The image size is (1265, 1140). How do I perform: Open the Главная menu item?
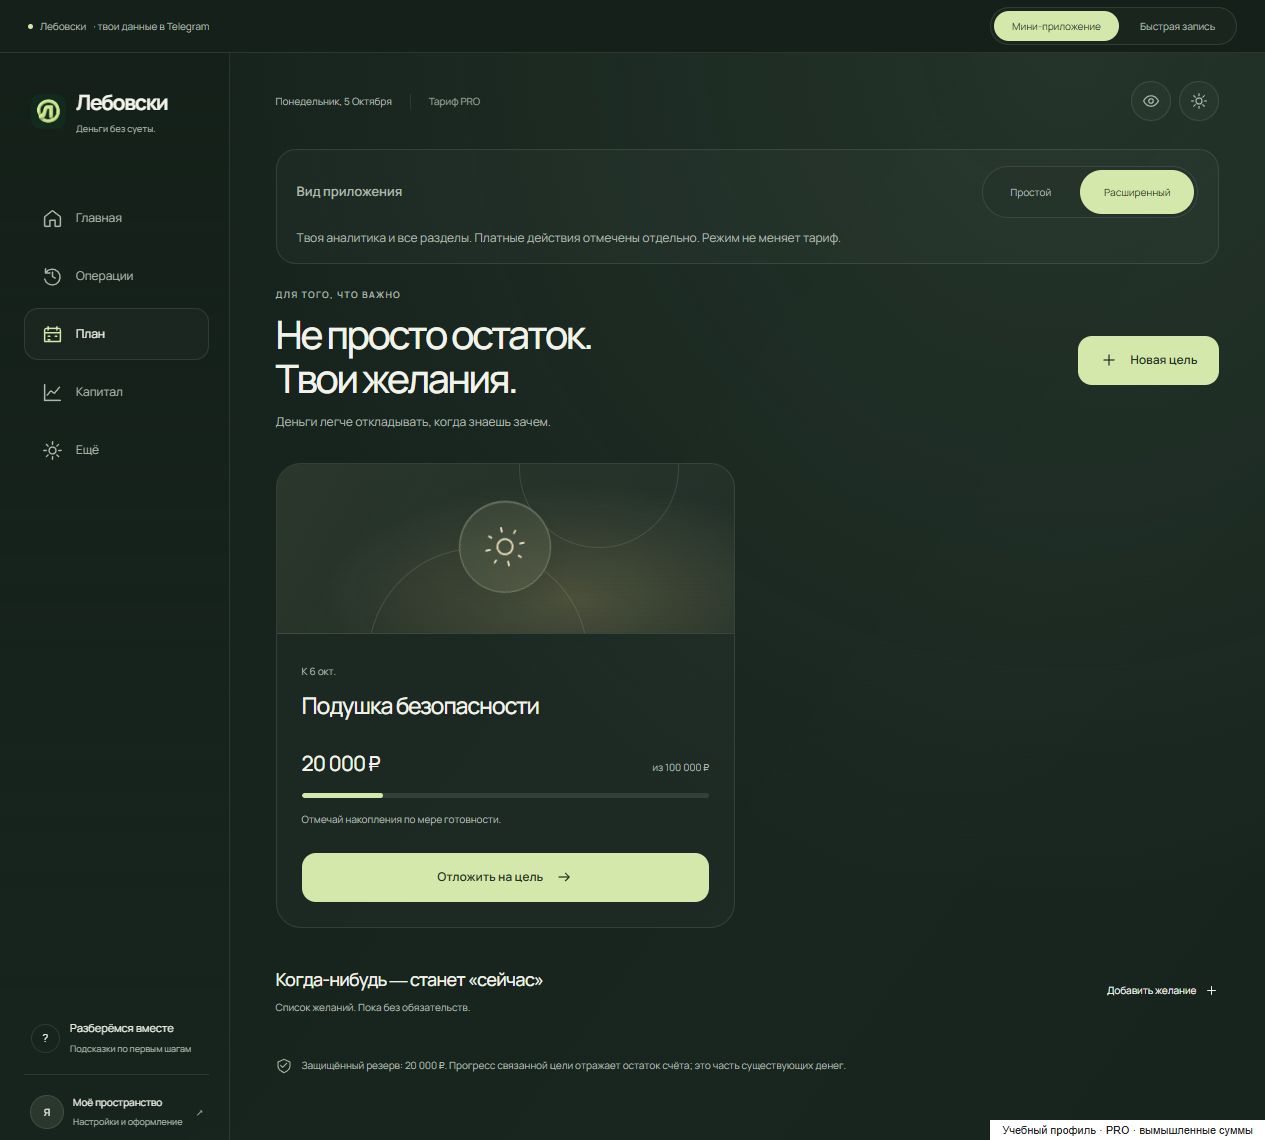(x=116, y=218)
